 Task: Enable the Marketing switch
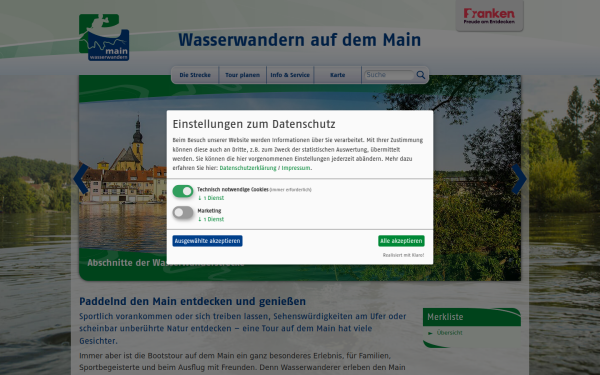pos(183,212)
